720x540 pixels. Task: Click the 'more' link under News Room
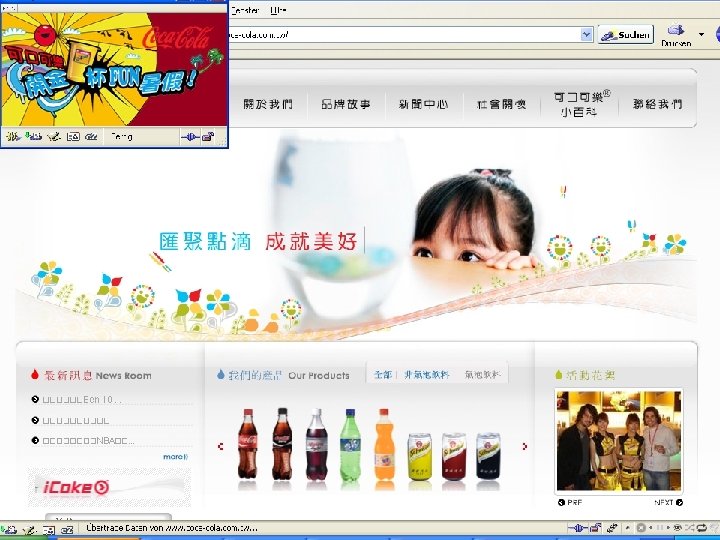point(175,457)
